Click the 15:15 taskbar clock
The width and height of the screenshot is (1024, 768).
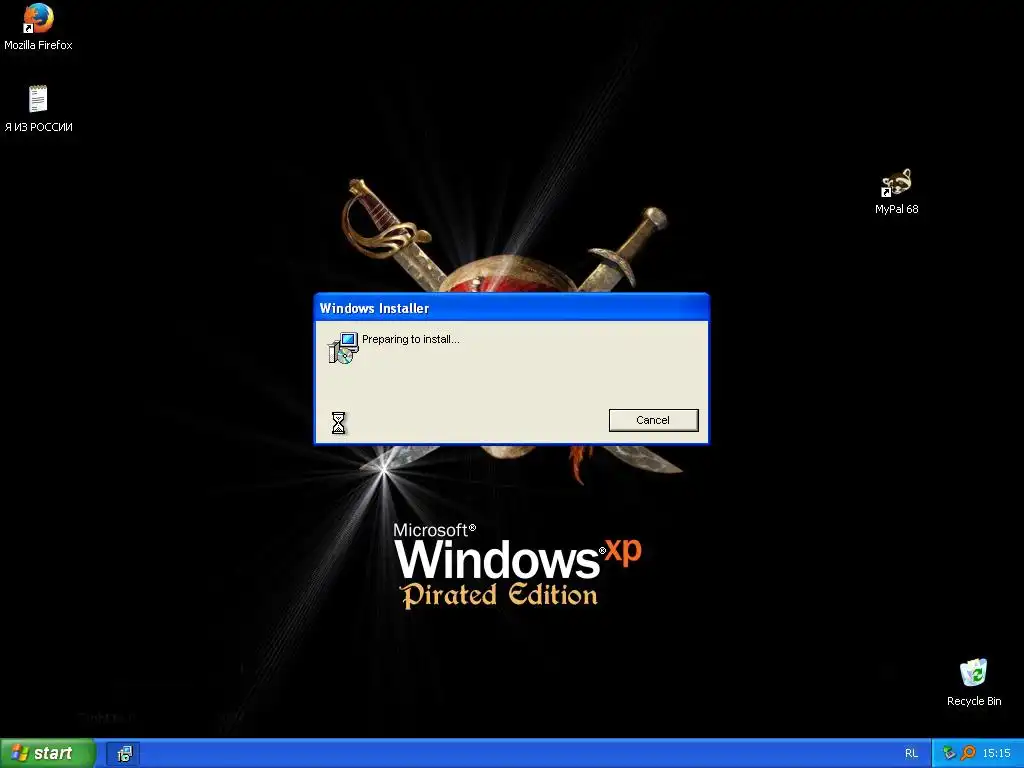[x=997, y=753]
